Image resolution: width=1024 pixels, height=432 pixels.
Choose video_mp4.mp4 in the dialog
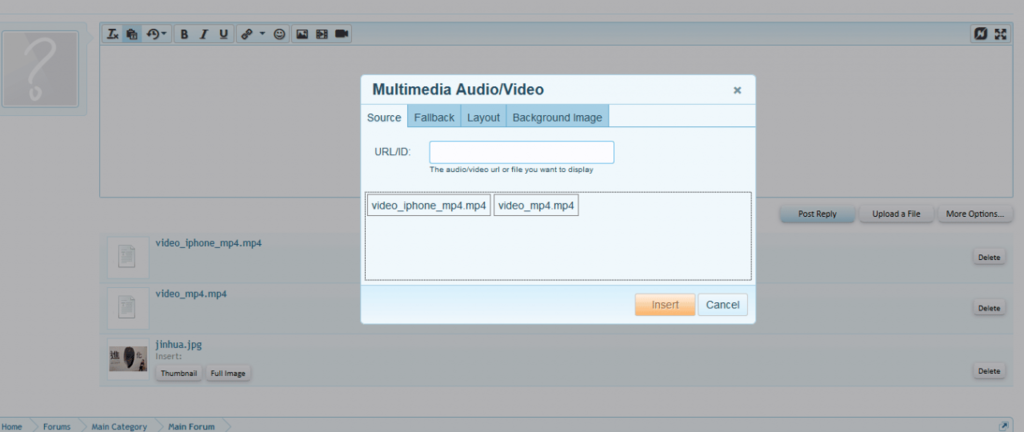tap(536, 206)
